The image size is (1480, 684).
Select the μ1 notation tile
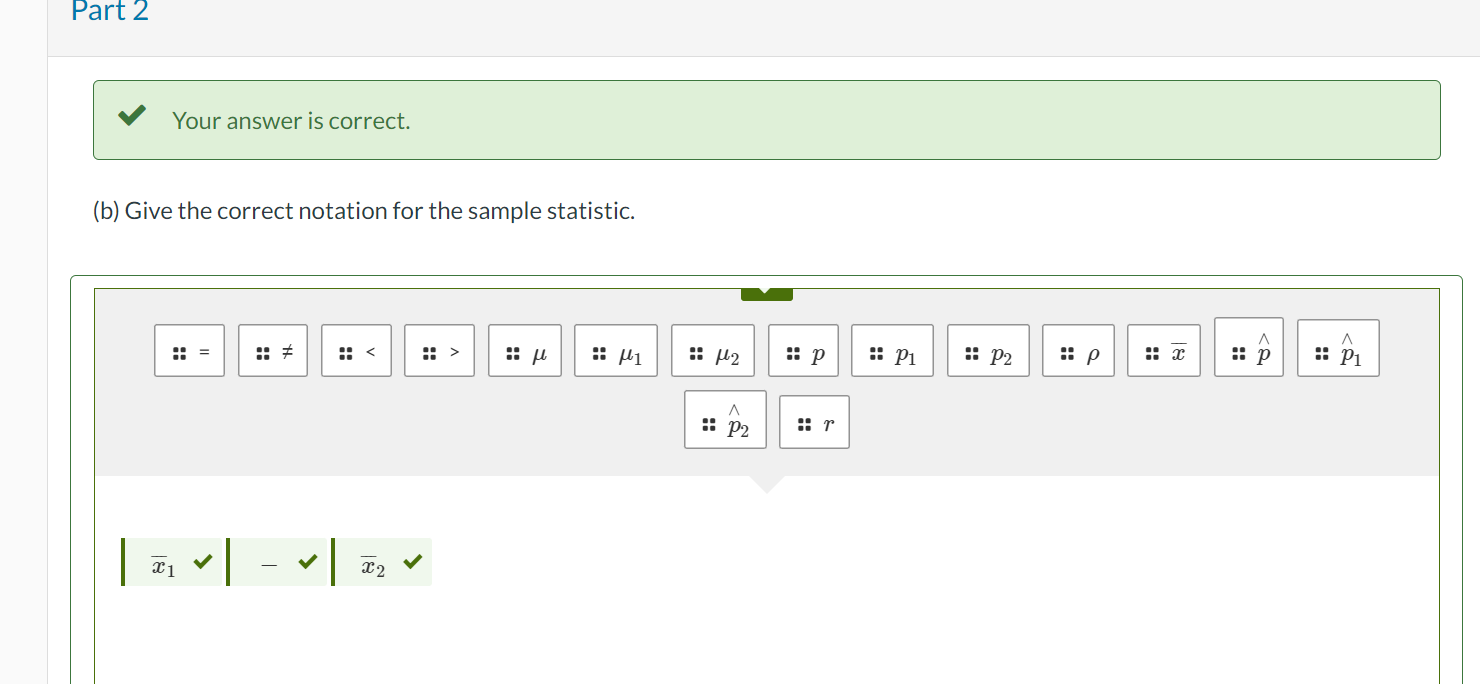coord(615,351)
